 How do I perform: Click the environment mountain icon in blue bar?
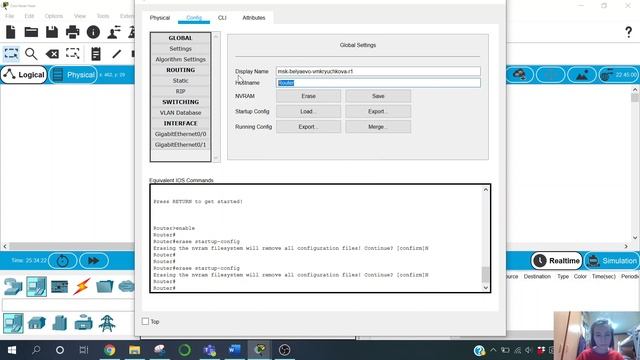click(582, 75)
